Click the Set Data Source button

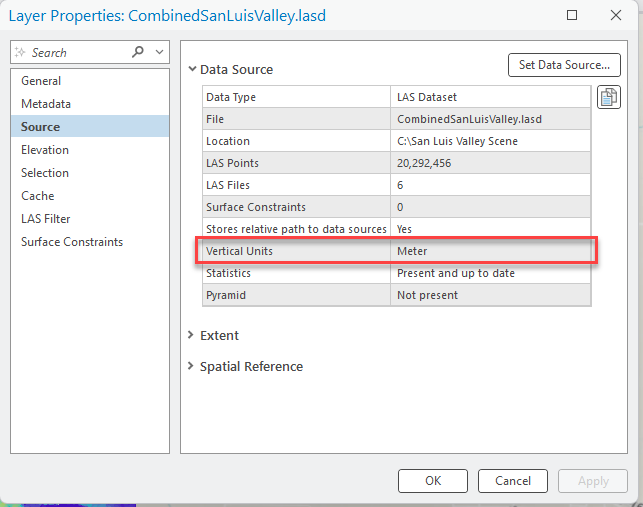pos(564,65)
